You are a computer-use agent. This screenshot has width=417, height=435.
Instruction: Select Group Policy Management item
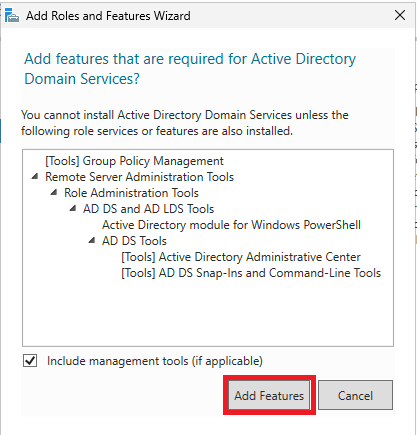click(x=134, y=161)
